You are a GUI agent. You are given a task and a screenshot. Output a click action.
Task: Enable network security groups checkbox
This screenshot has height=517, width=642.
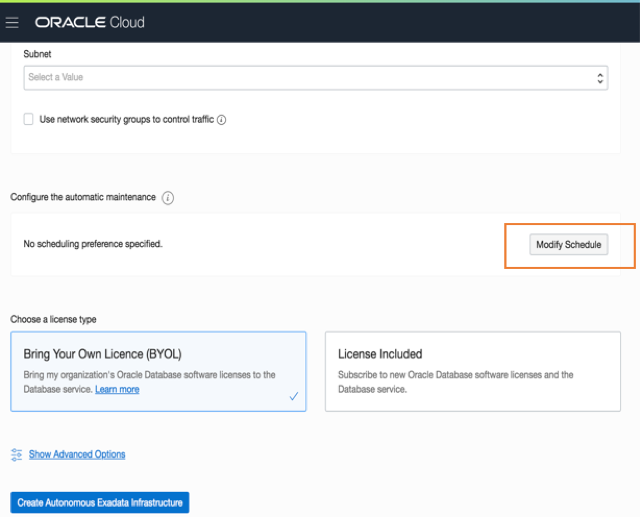[29, 119]
